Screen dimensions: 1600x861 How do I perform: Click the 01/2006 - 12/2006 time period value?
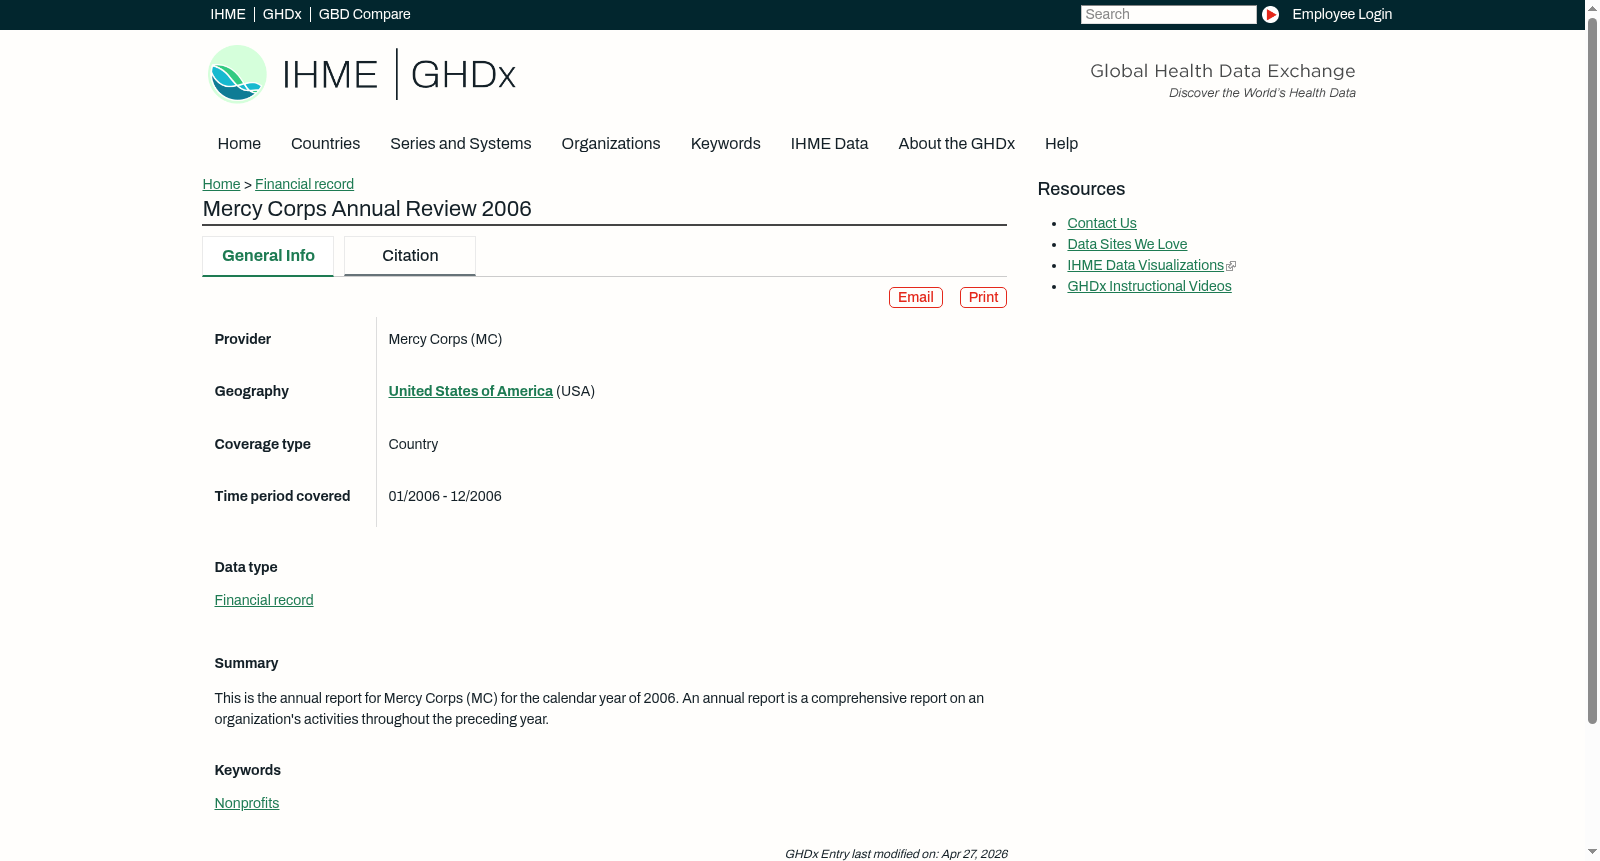[x=445, y=496]
